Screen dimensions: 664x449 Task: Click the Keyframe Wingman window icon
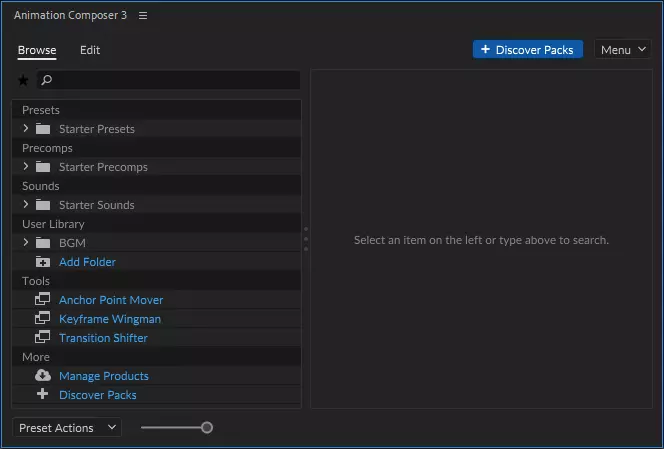pyautogui.click(x=42, y=318)
